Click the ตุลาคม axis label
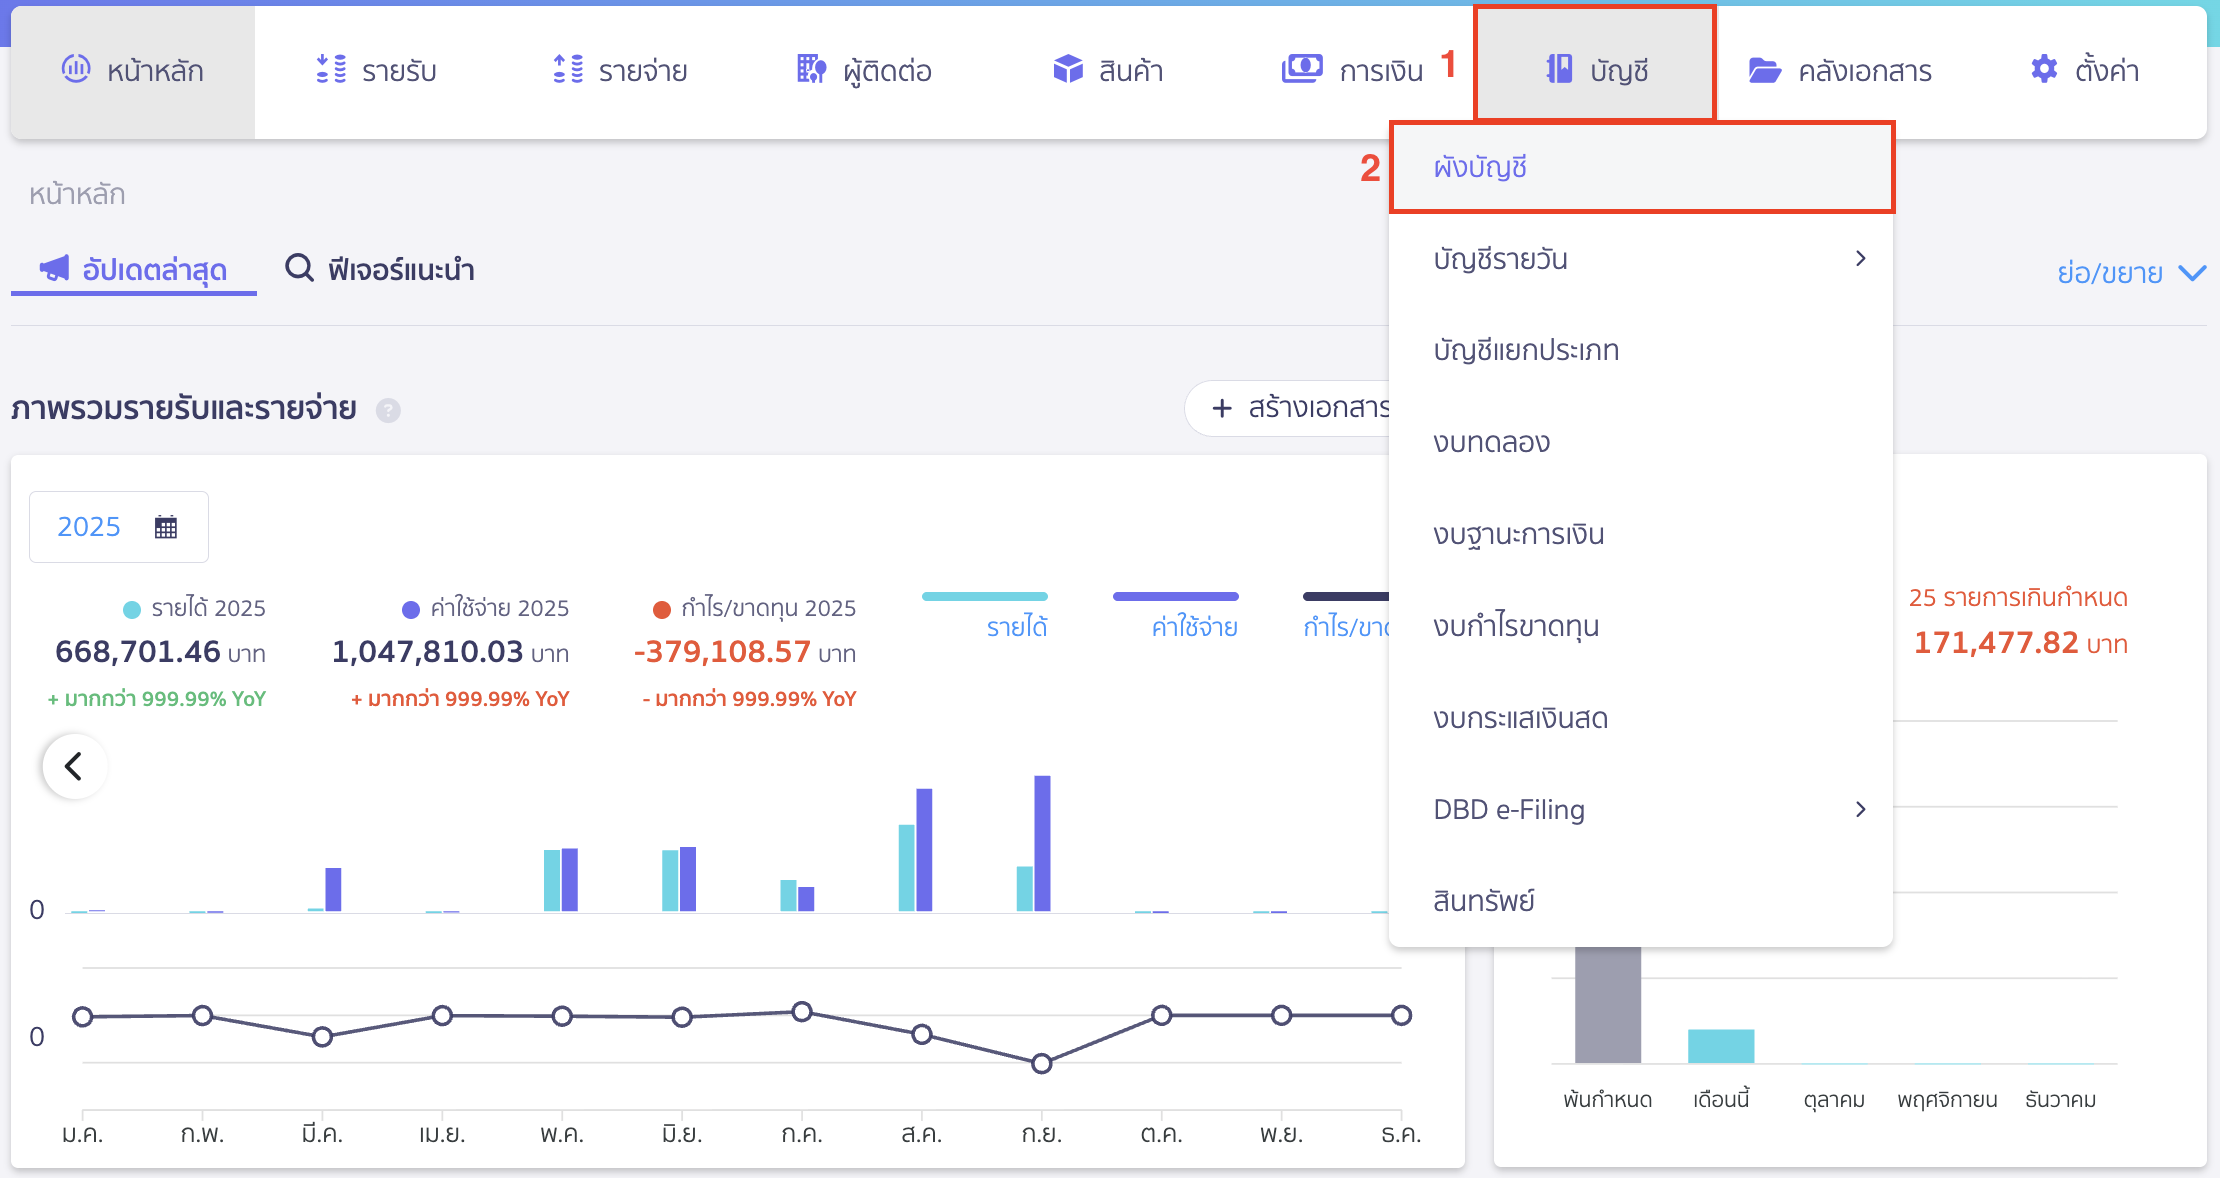Image resolution: width=2220 pixels, height=1178 pixels. pos(1834,1100)
